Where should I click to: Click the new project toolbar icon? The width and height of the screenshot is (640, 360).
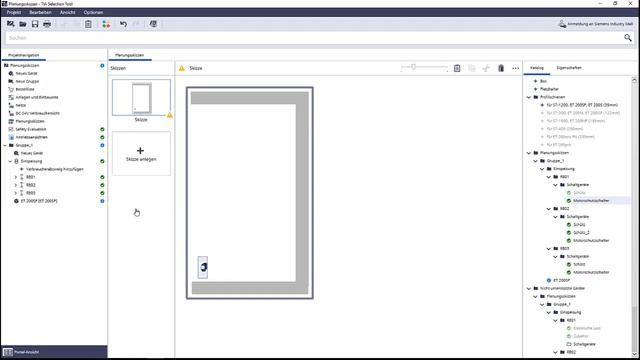(x=11, y=24)
